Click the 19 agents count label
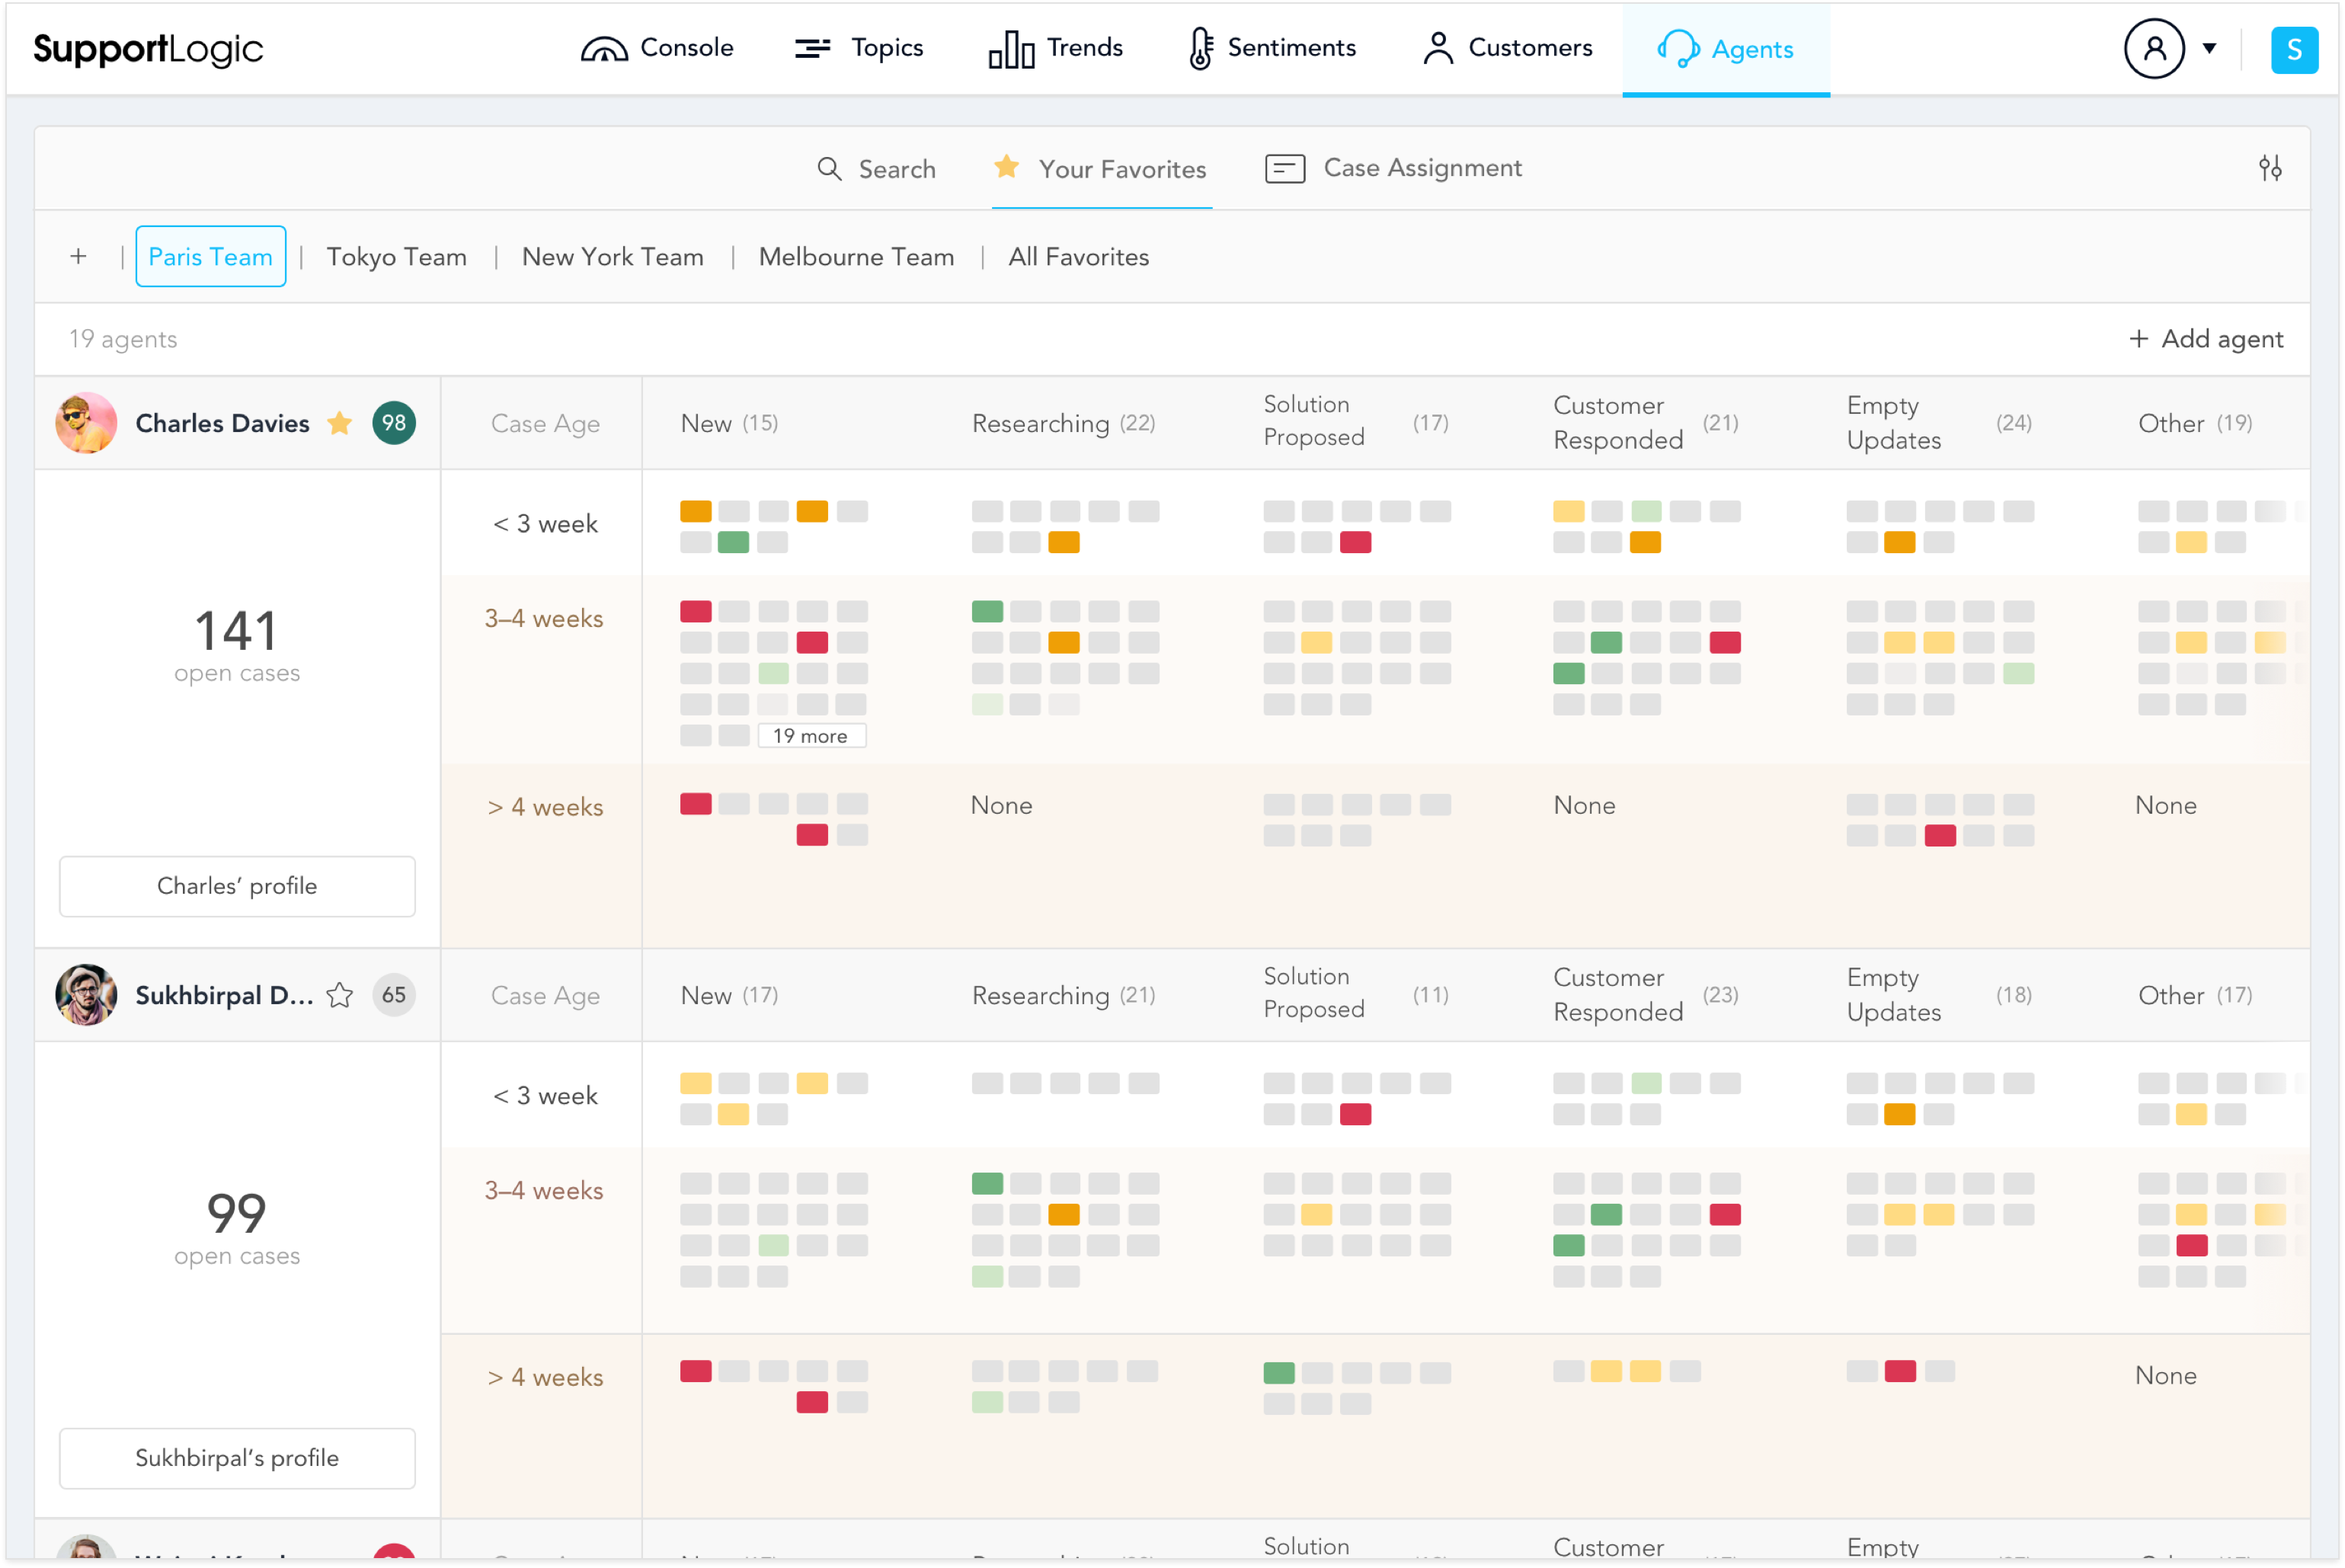Screen dimensions: 2345x1568 coord(123,339)
